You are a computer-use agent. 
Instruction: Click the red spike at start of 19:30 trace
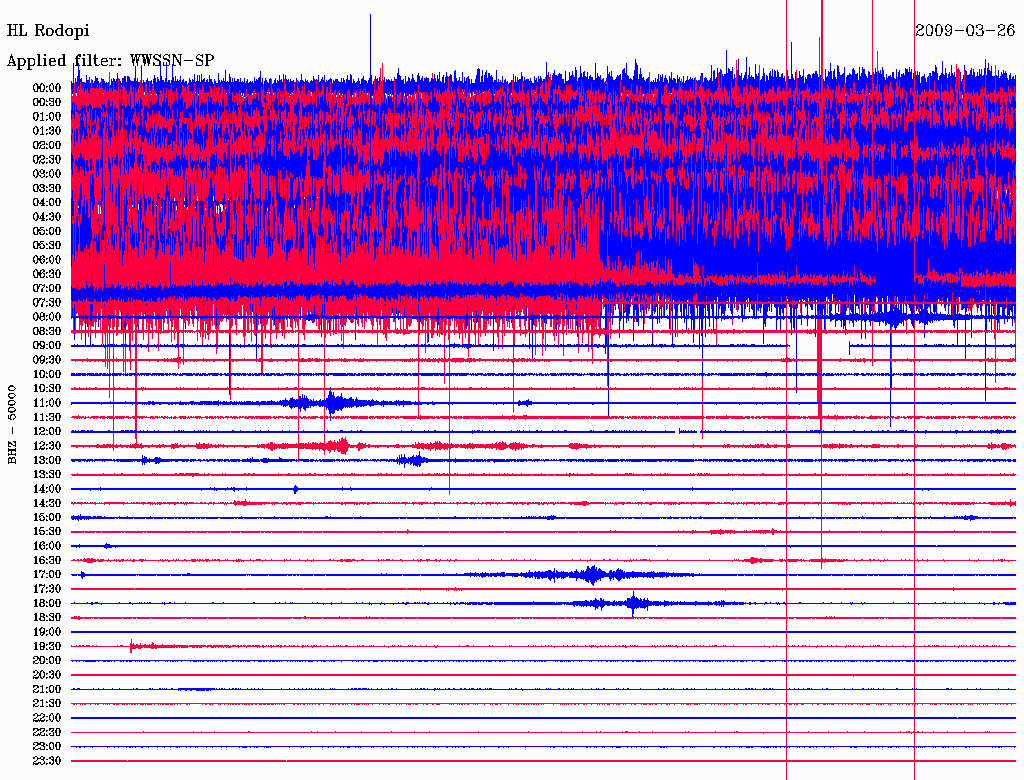click(132, 647)
